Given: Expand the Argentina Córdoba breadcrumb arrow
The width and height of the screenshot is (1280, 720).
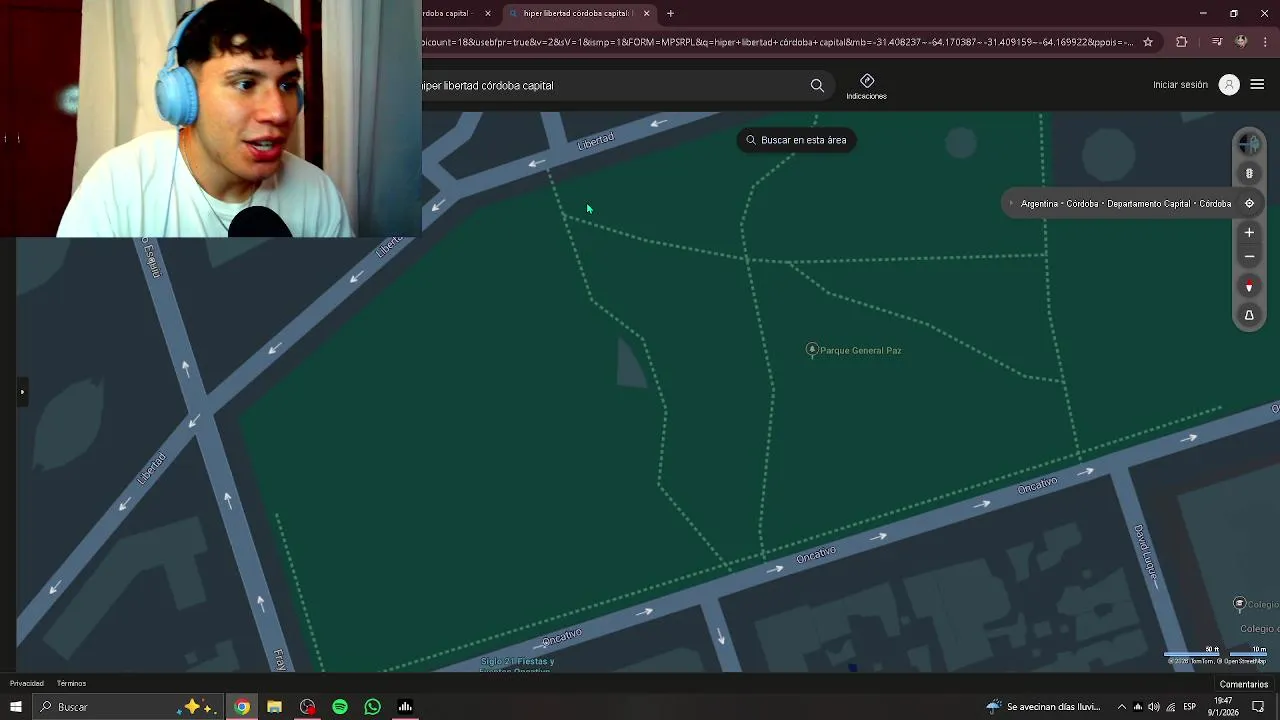Looking at the screenshot, I should point(1011,204).
